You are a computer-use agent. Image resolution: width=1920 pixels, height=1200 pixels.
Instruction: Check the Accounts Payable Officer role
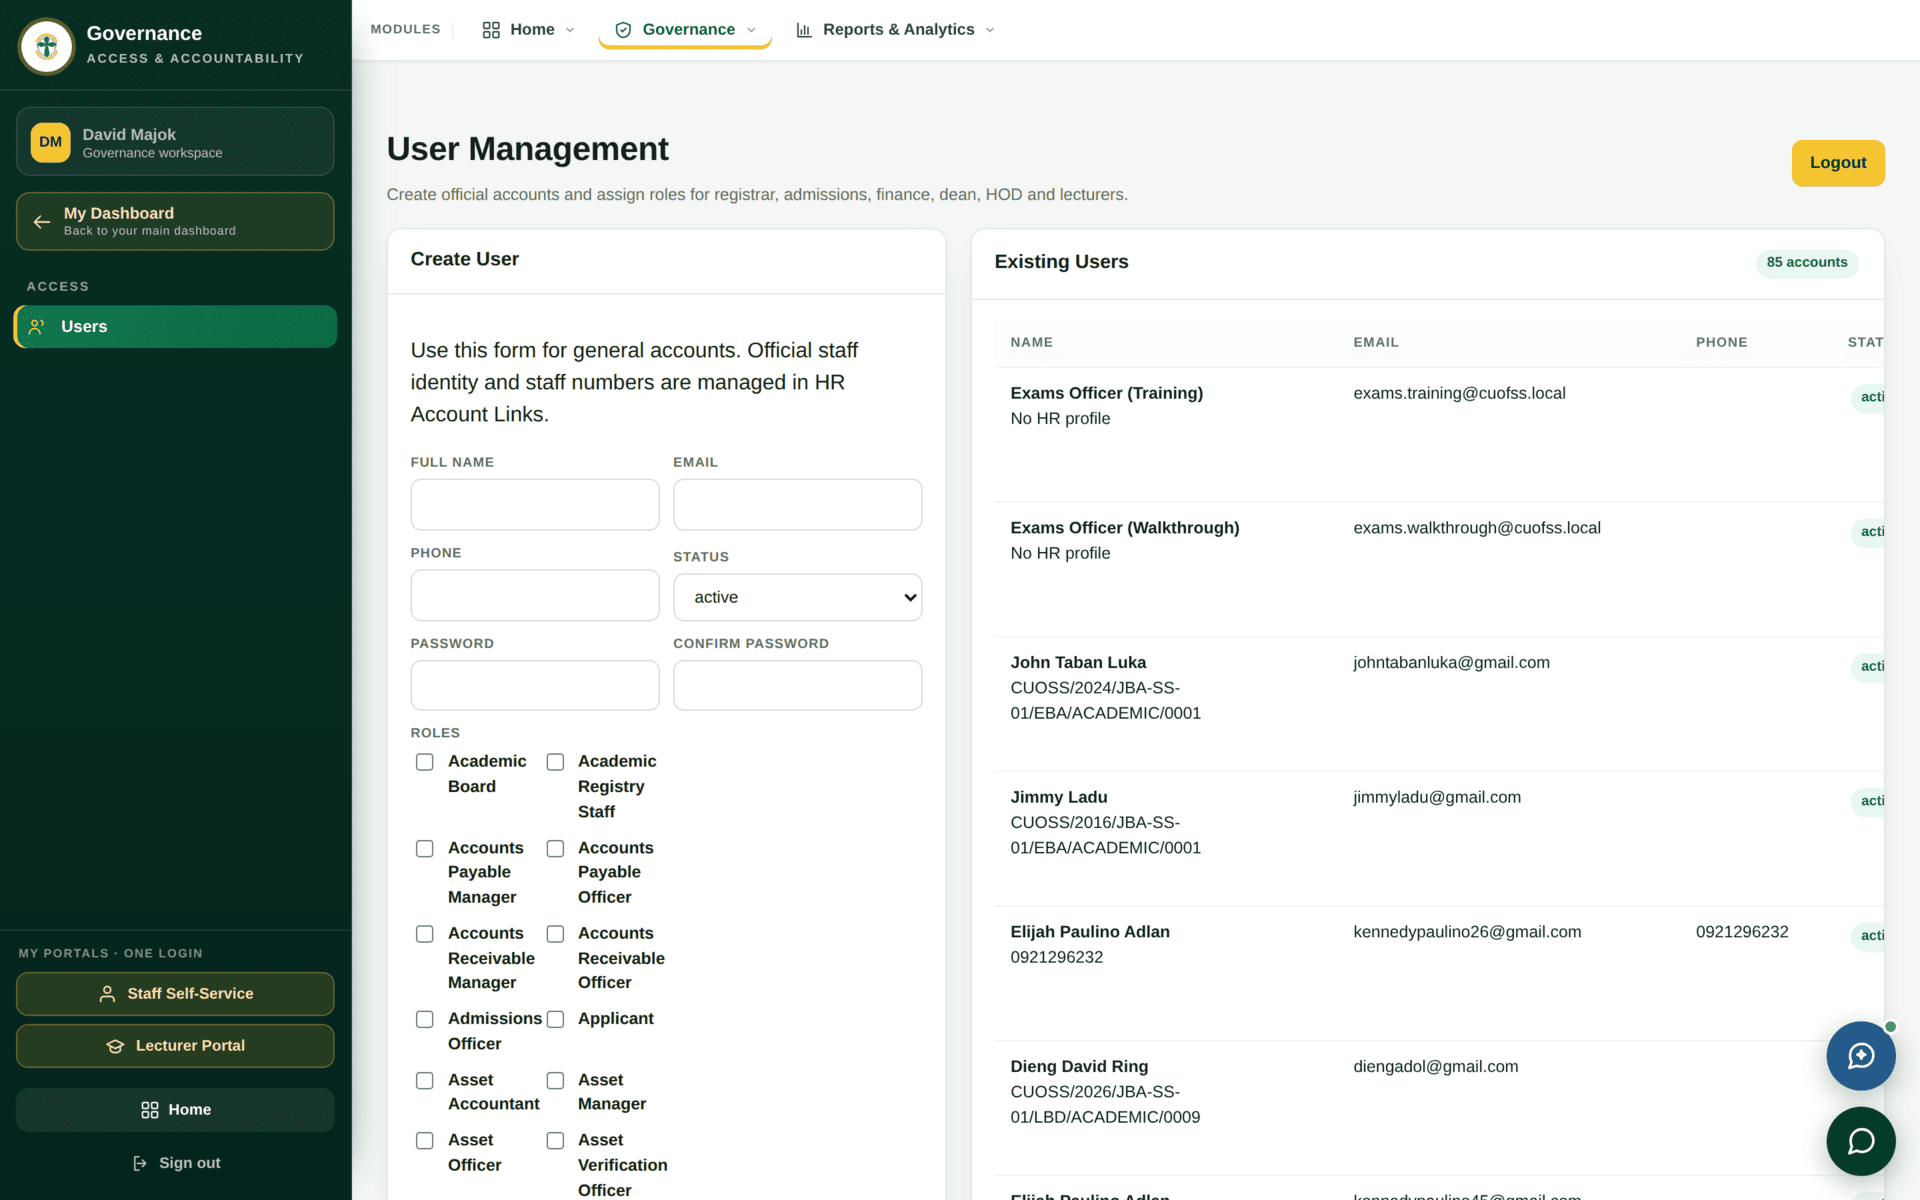(x=555, y=849)
